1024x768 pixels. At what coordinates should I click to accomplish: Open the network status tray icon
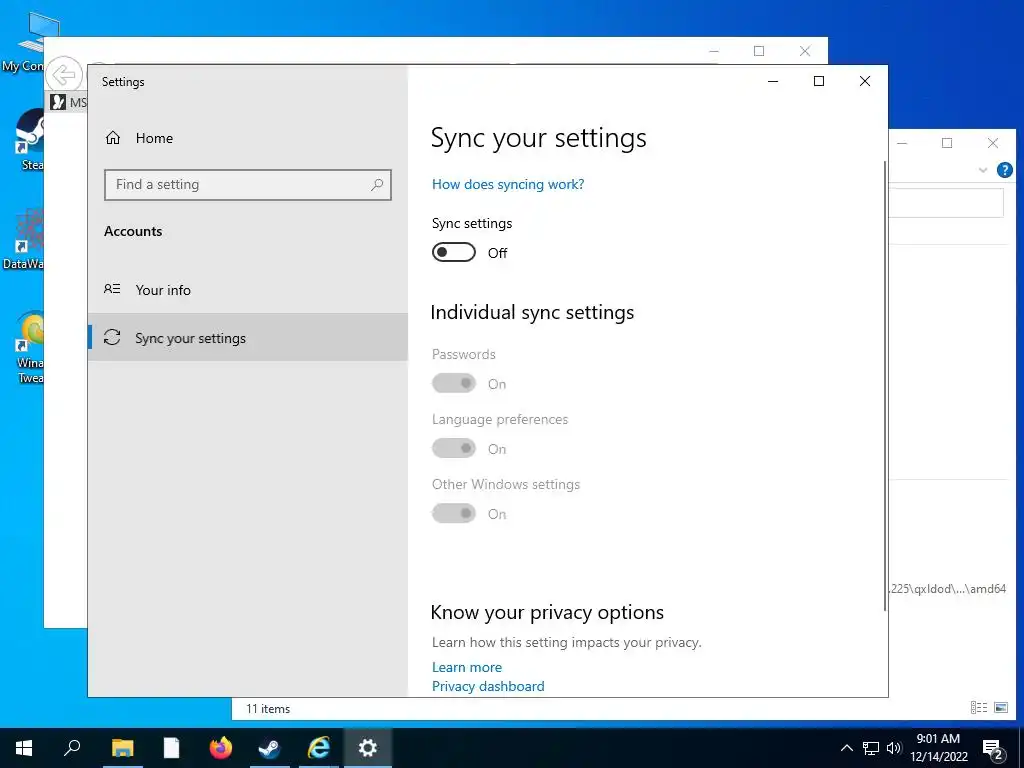coord(870,748)
